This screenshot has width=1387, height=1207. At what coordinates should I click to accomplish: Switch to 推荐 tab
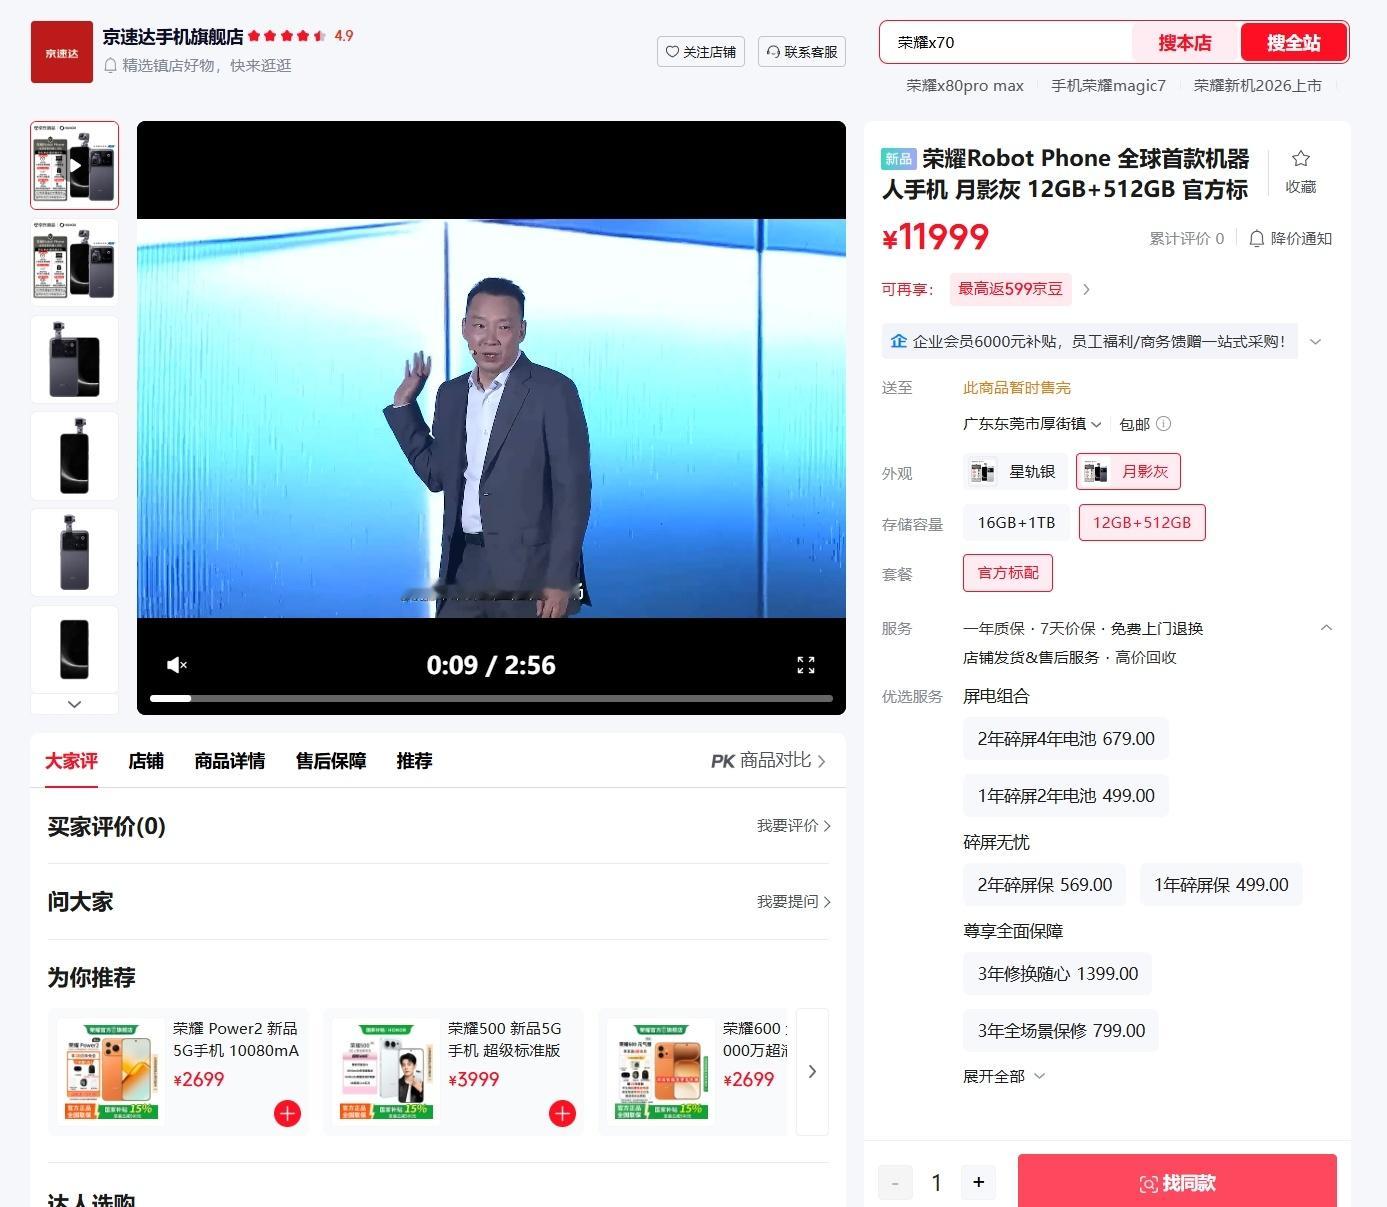[414, 761]
